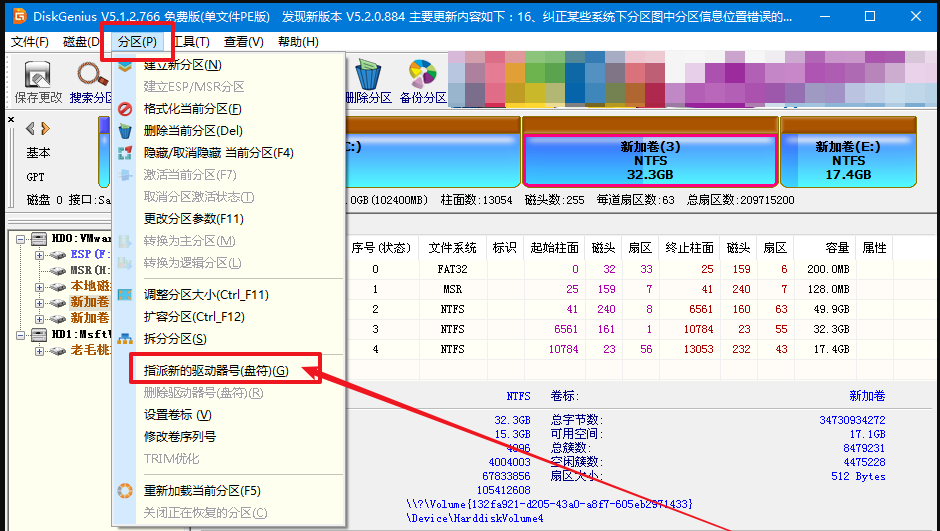
Task: Click the 文件系统 column header
Action: [x=452, y=248]
